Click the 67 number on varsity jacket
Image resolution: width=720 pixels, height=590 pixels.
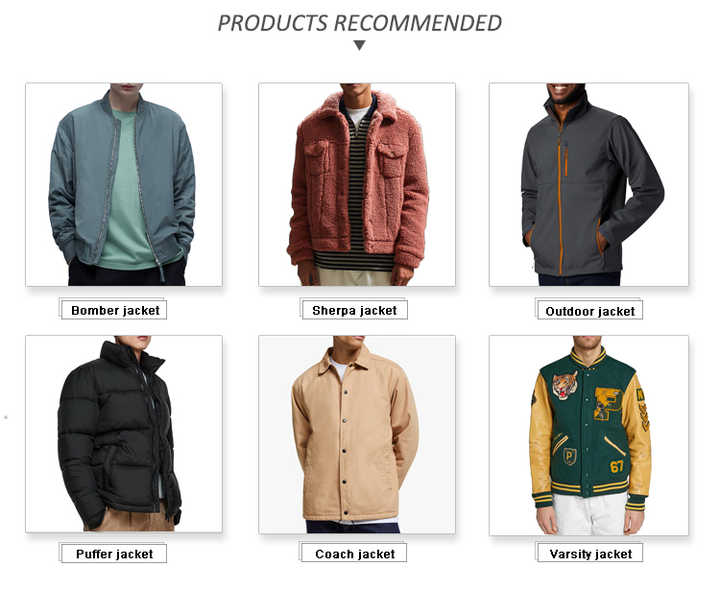(617, 466)
